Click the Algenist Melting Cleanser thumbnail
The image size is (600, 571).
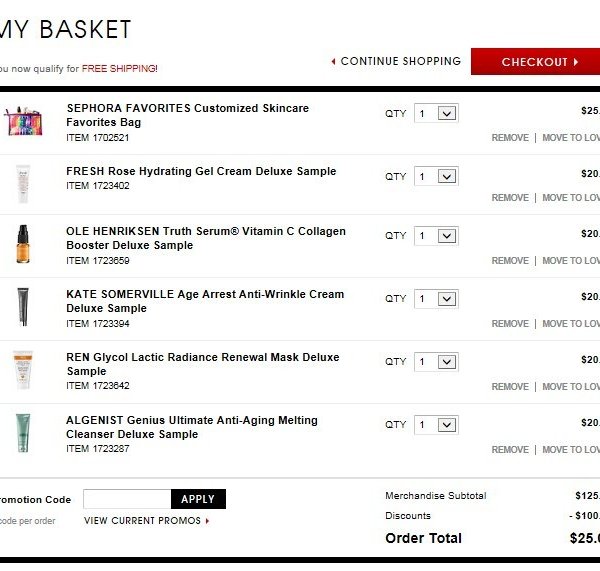[23, 432]
